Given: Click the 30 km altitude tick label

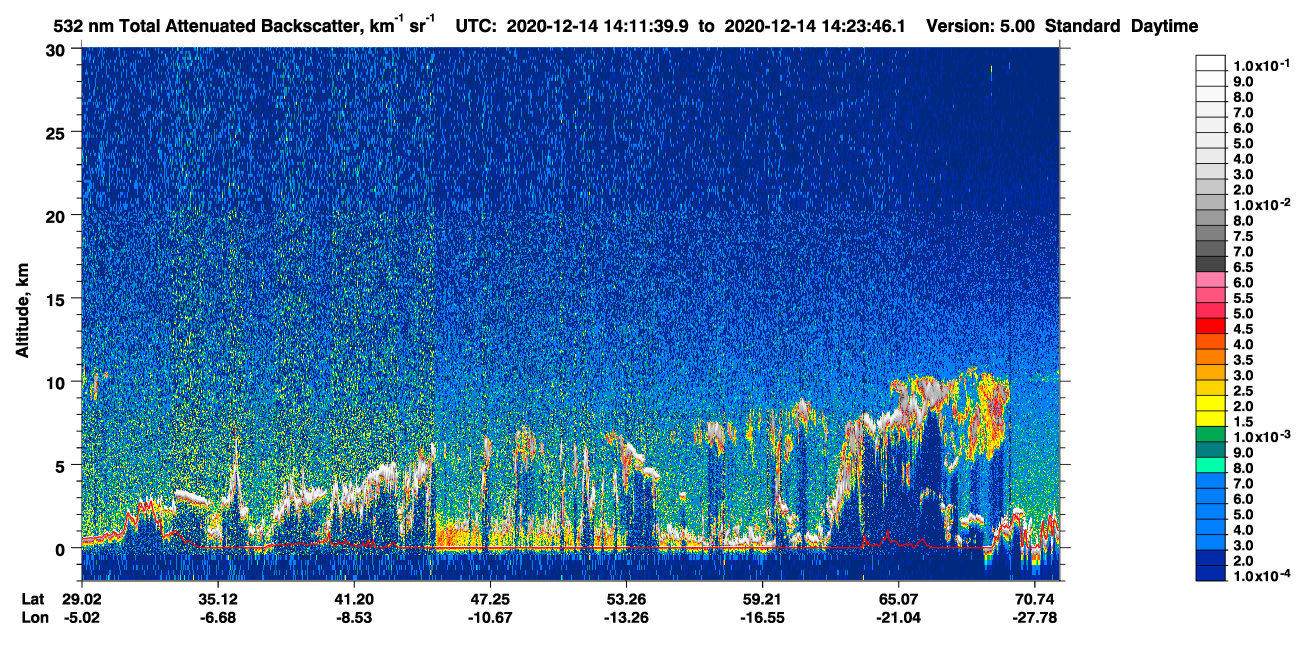Looking at the screenshot, I should click(57, 50).
